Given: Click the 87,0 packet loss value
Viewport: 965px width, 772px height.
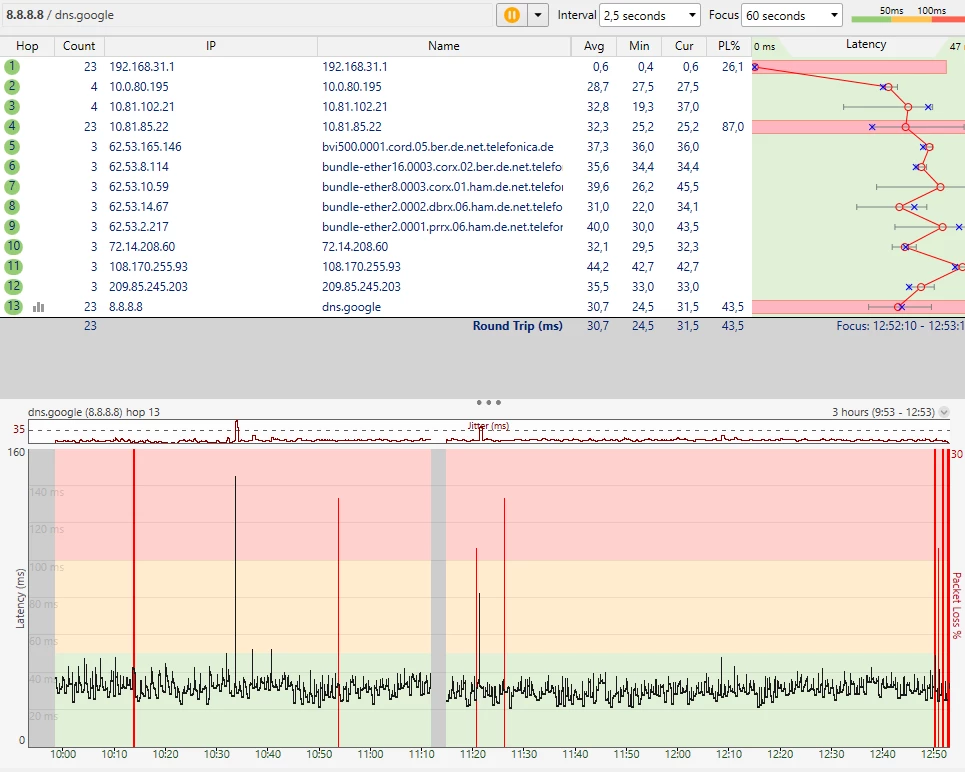Looking at the screenshot, I should point(732,127).
